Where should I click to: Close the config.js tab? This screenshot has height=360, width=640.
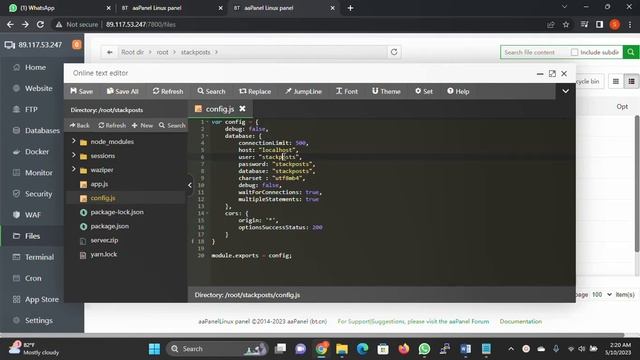click(242, 109)
